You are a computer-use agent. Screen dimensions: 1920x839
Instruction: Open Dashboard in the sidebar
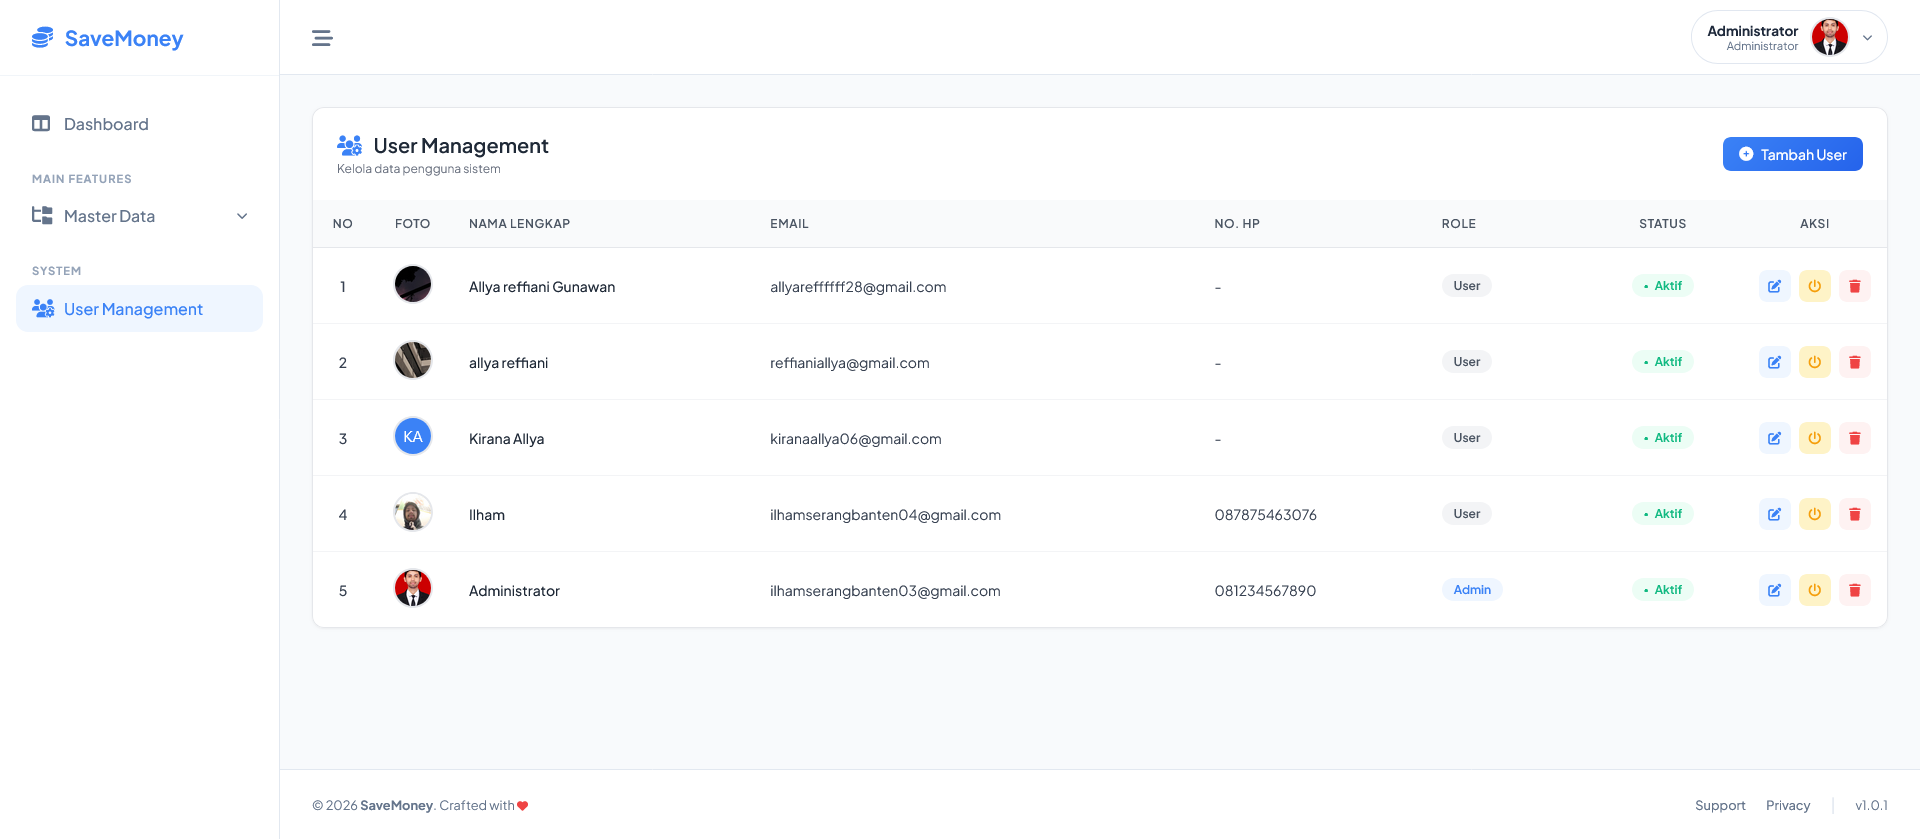(139, 124)
